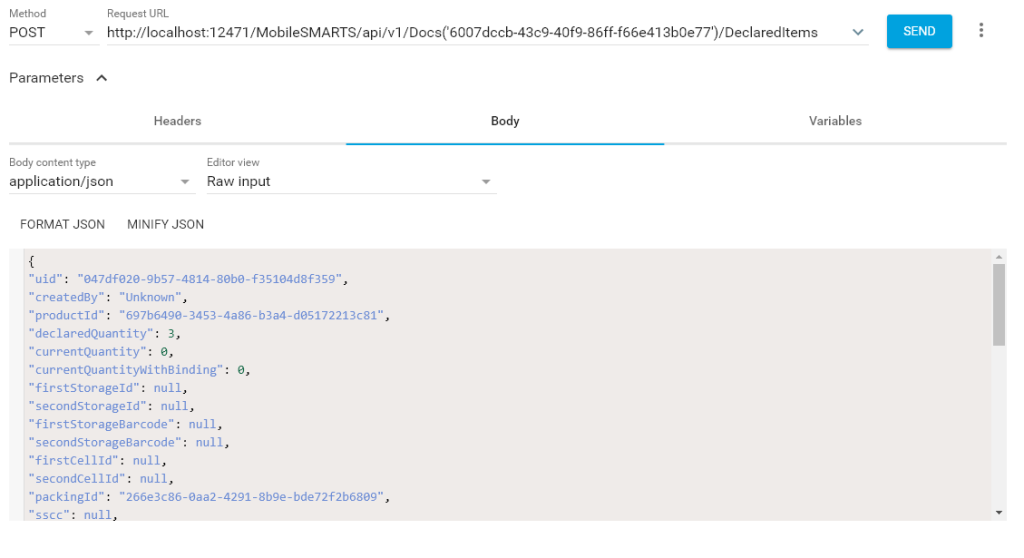Click FORMAT JSON button
Image resolution: width=1024 pixels, height=558 pixels.
[62, 224]
